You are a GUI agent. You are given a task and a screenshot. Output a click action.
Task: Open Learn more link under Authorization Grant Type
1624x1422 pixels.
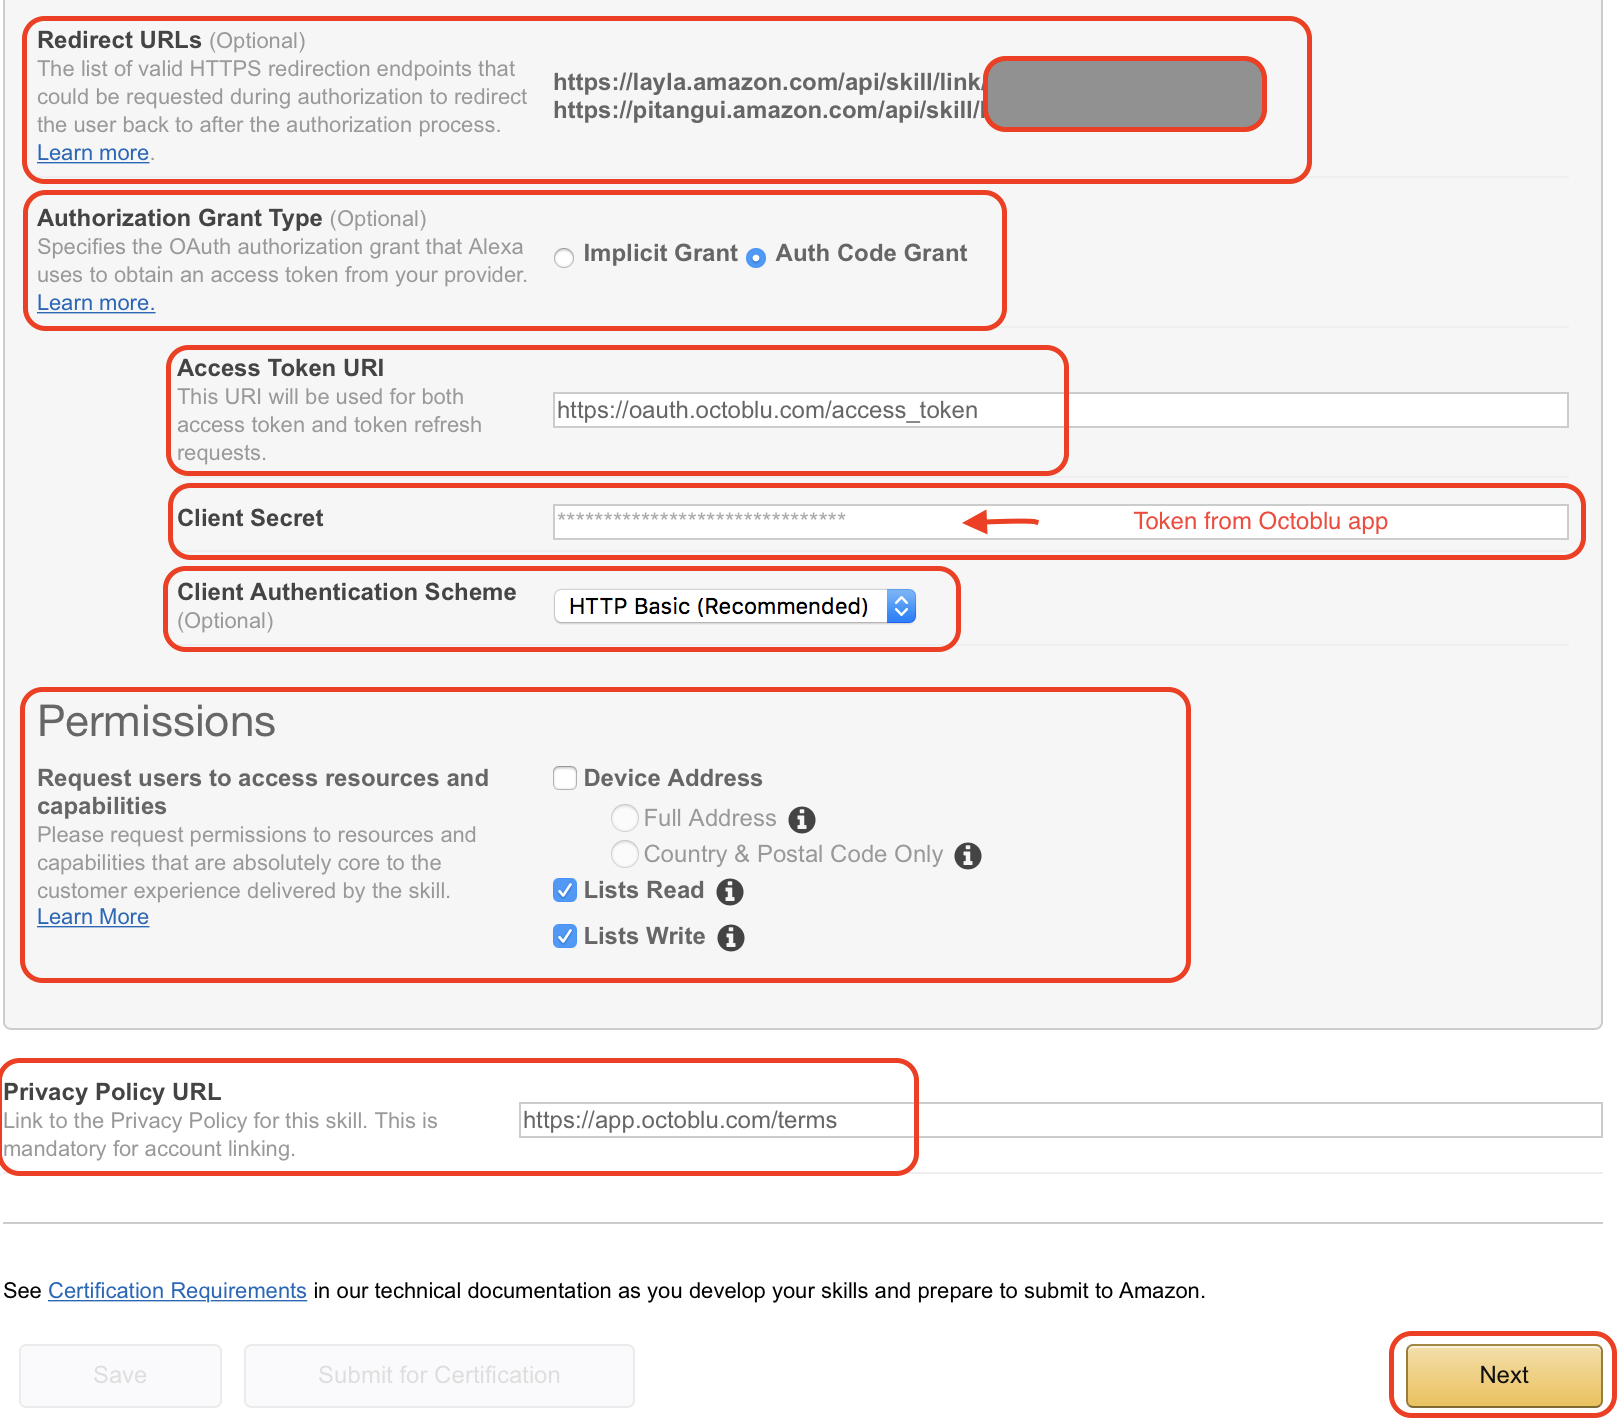pos(96,303)
